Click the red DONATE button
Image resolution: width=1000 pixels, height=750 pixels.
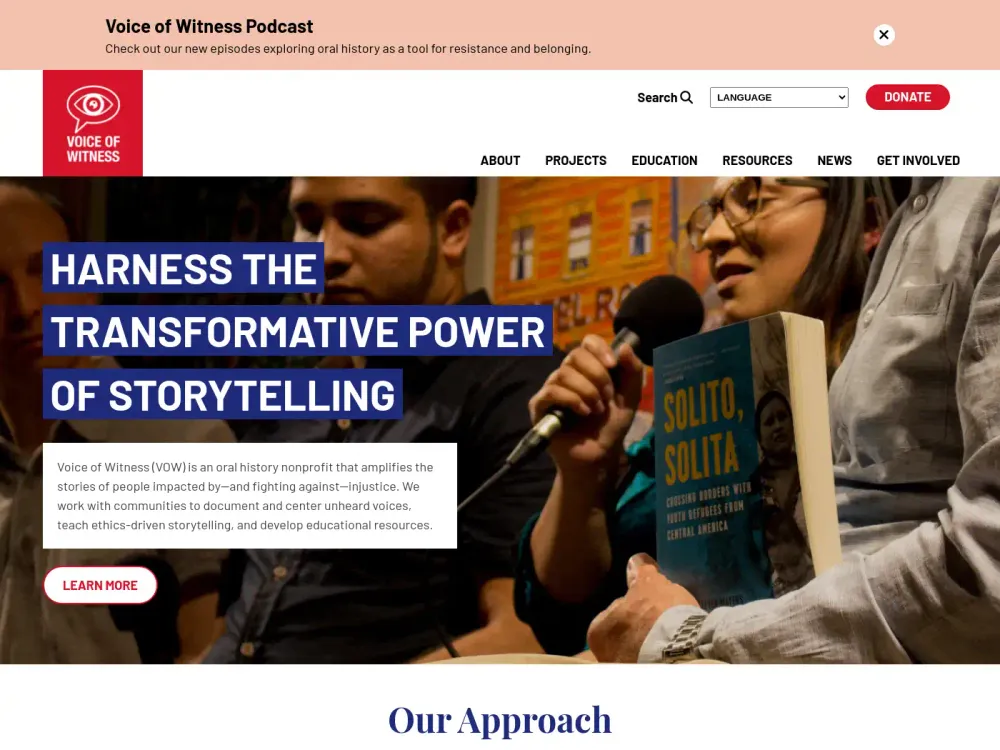click(908, 97)
